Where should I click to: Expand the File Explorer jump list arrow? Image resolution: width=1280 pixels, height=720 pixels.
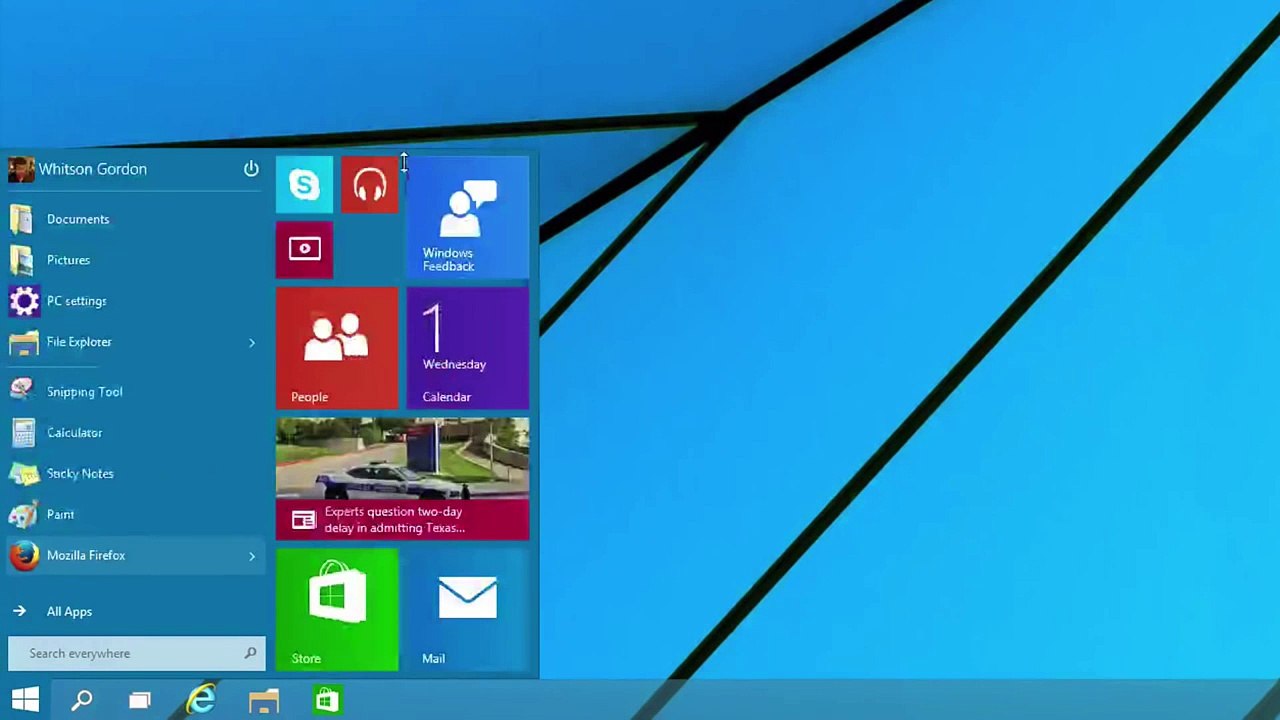click(252, 342)
